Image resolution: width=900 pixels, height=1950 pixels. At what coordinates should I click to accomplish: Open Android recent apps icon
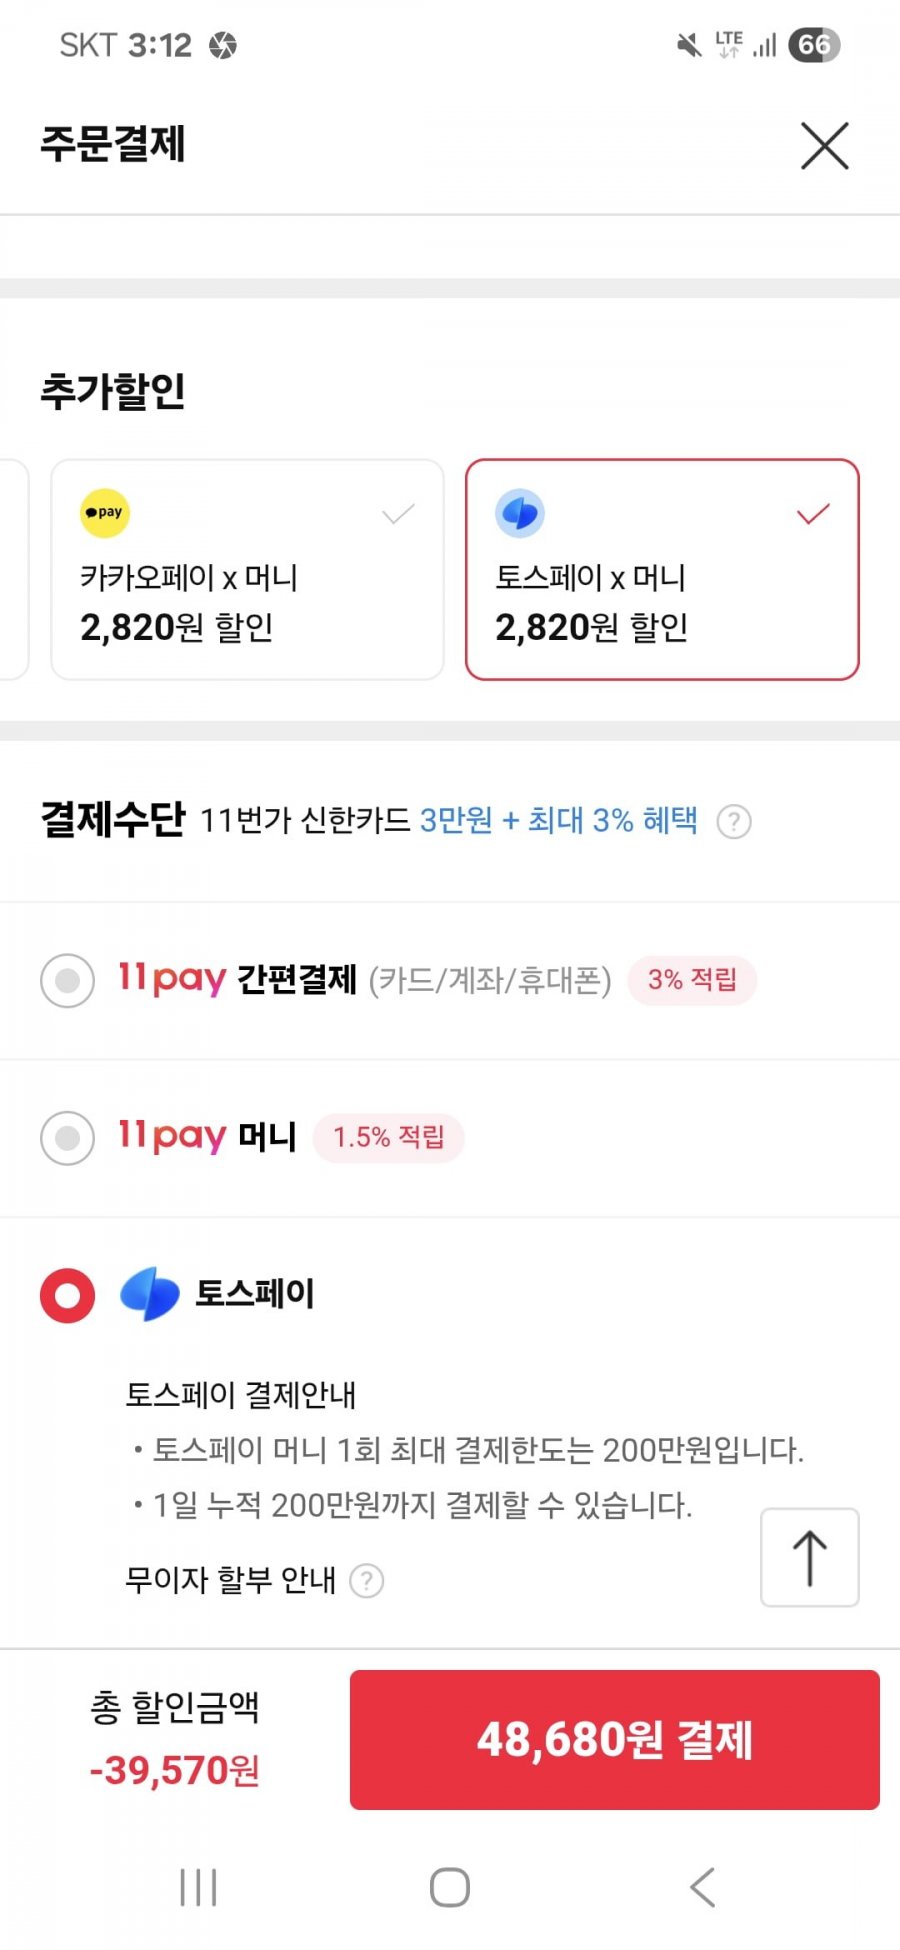198,1887
